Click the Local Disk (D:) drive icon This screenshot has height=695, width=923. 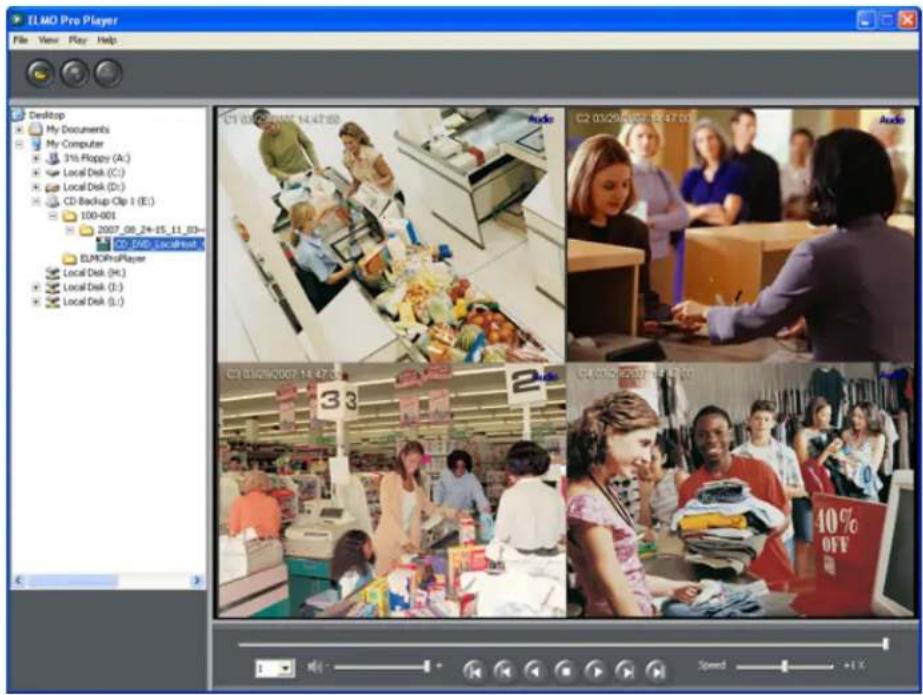tap(53, 187)
